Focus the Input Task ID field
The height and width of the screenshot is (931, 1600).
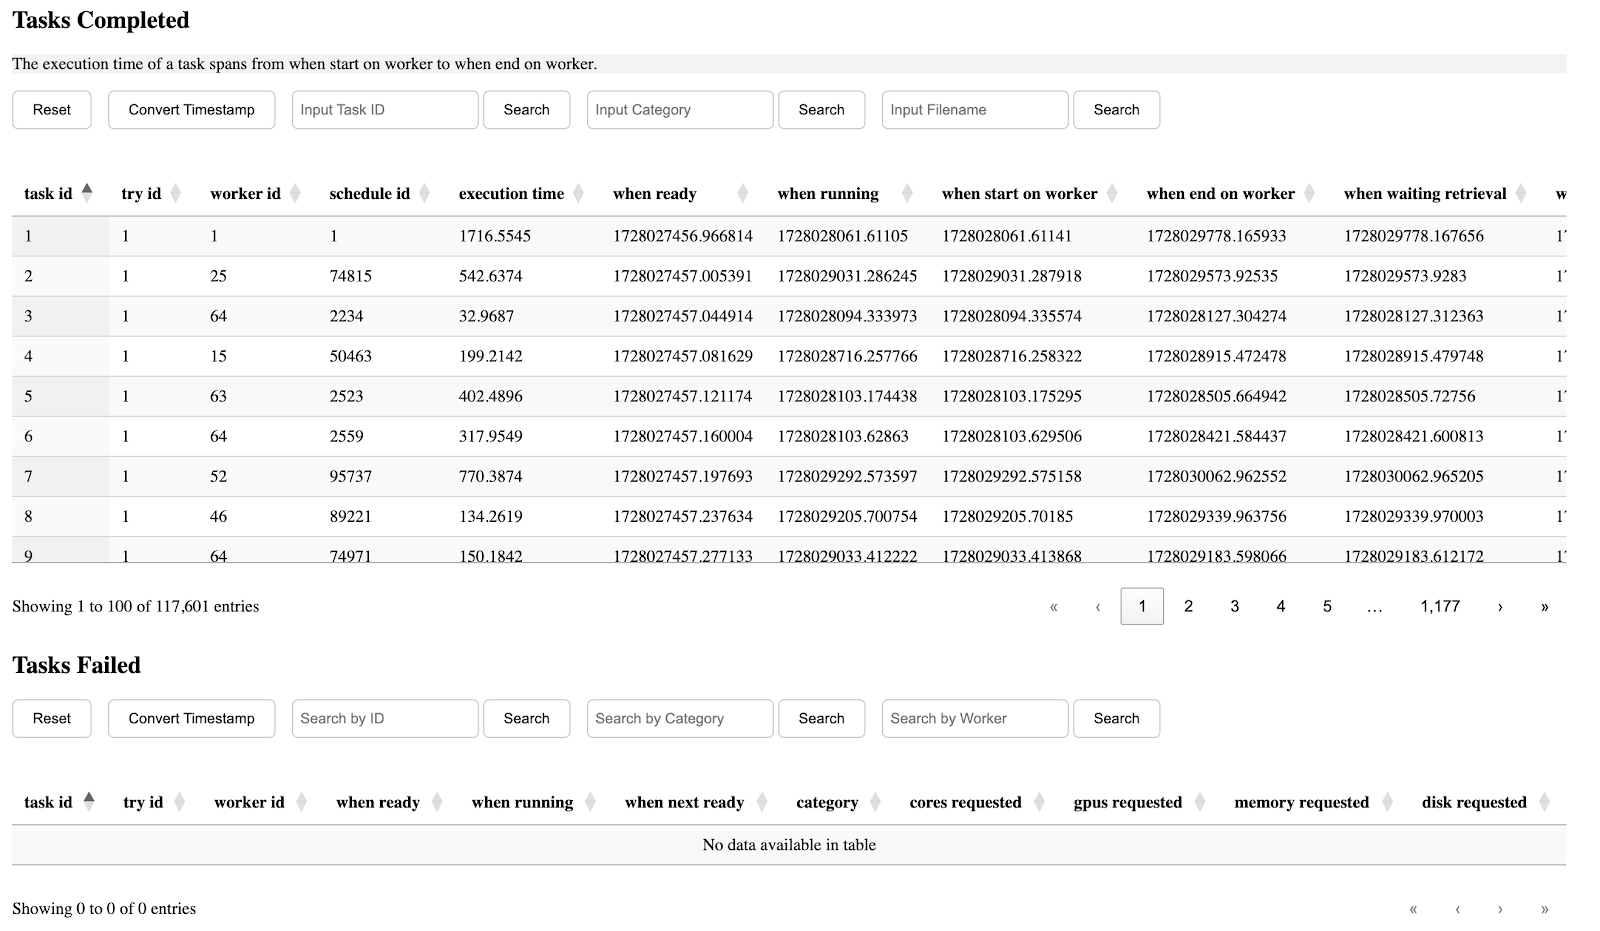point(385,110)
